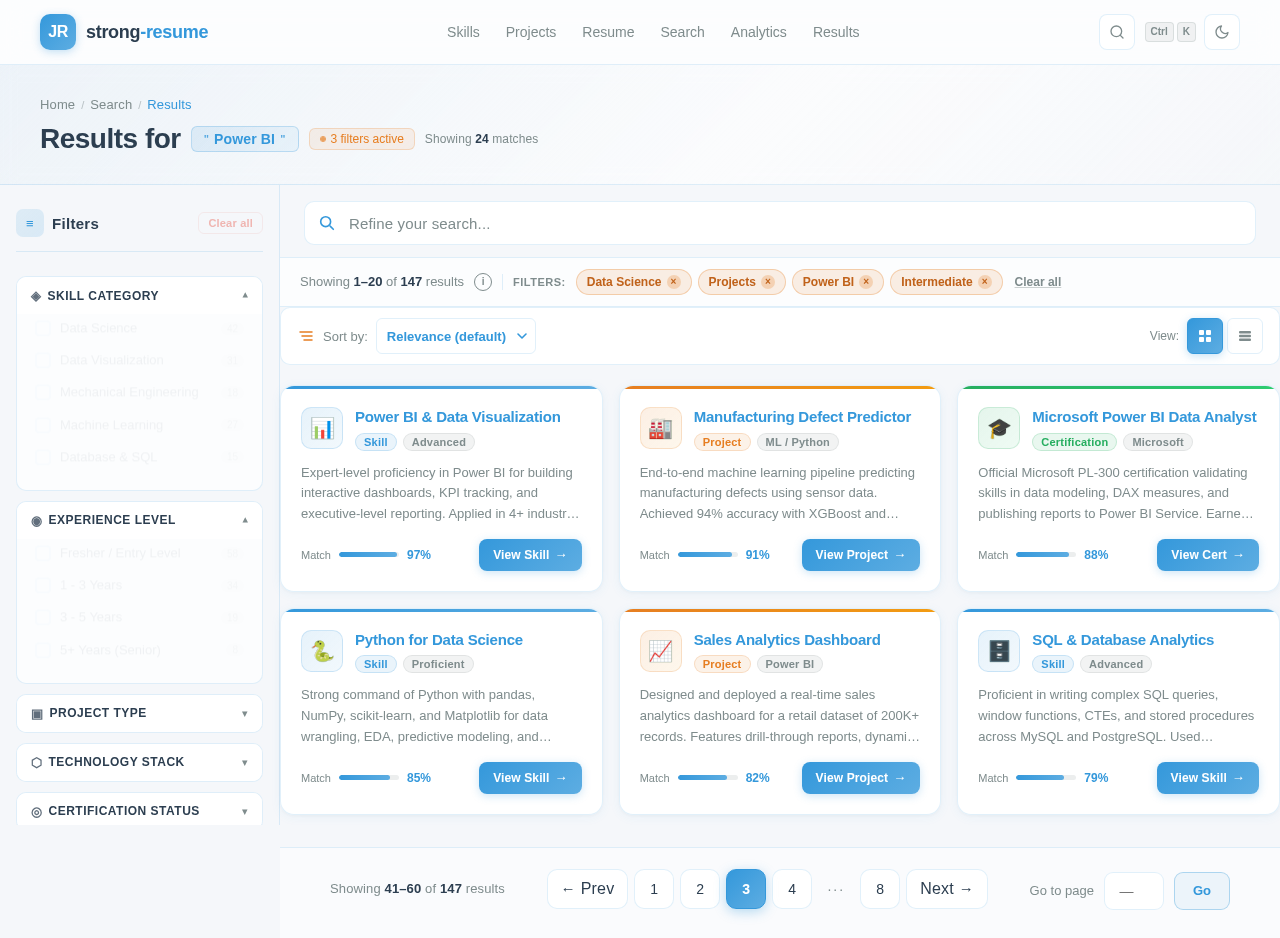Screen dimensions: 1280x938
Task: Click the JR logo icon
Action: (58, 32)
